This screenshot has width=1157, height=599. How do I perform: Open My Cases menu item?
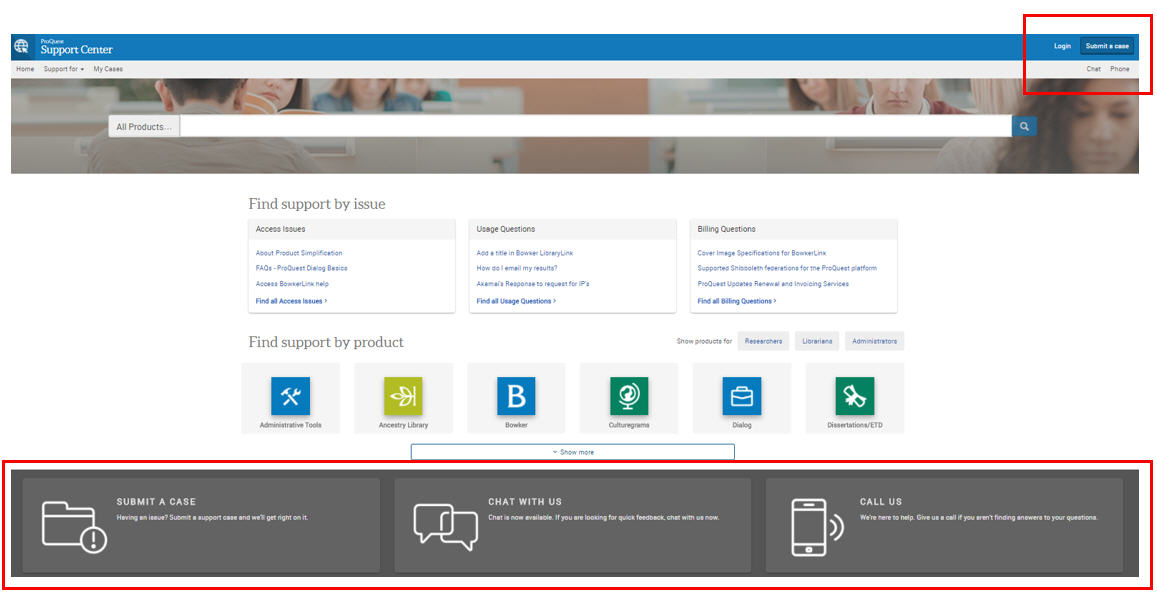108,69
